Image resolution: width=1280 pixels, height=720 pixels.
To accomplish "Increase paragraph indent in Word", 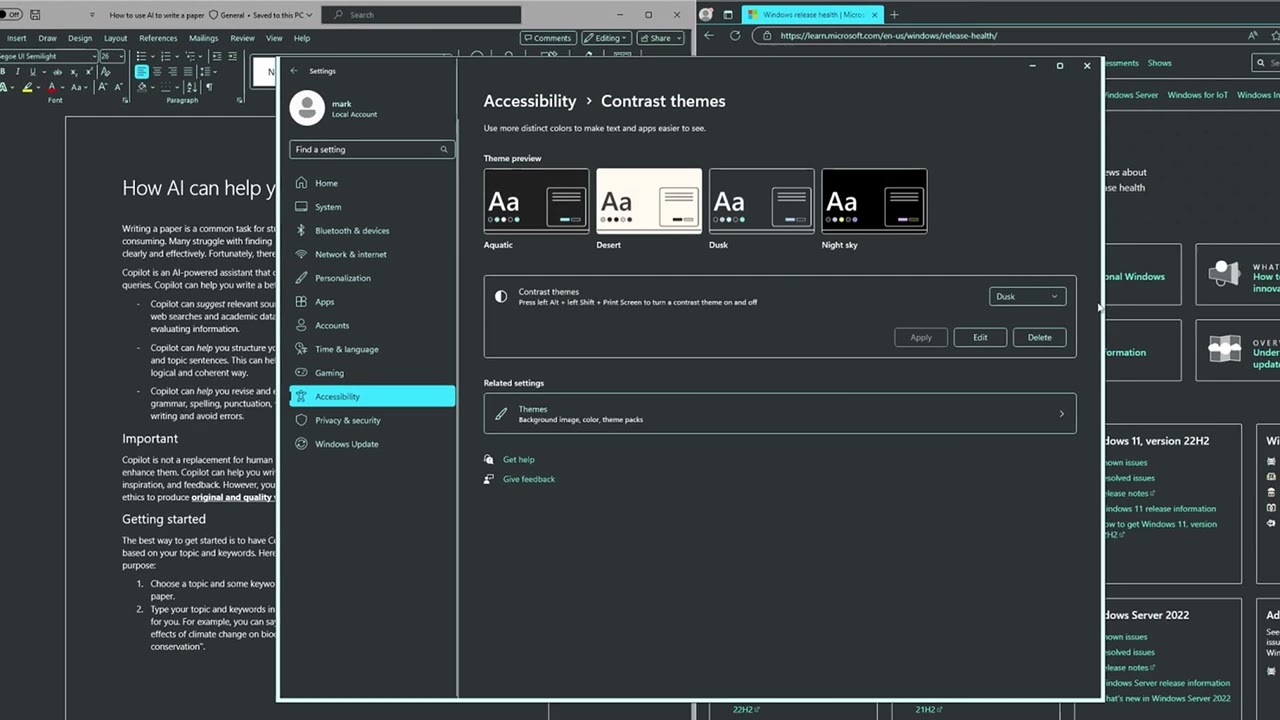I will pos(232,57).
